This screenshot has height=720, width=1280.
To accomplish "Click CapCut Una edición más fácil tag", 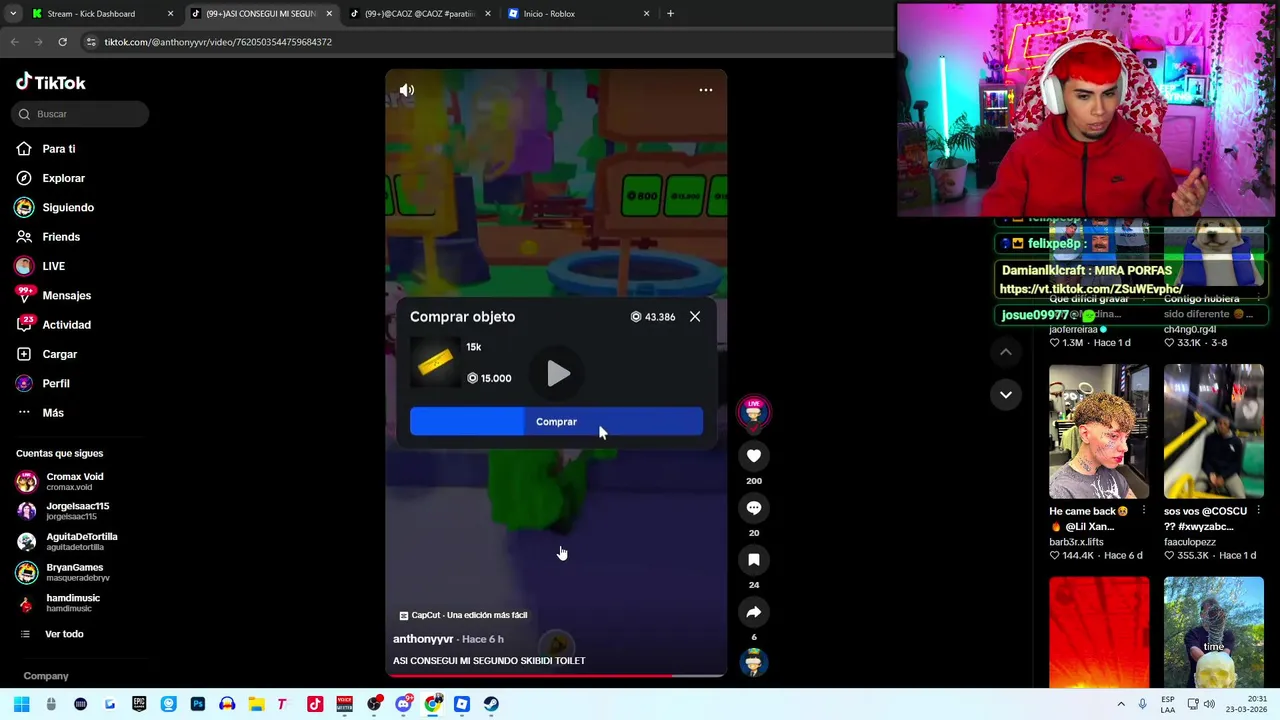I will tap(463, 615).
